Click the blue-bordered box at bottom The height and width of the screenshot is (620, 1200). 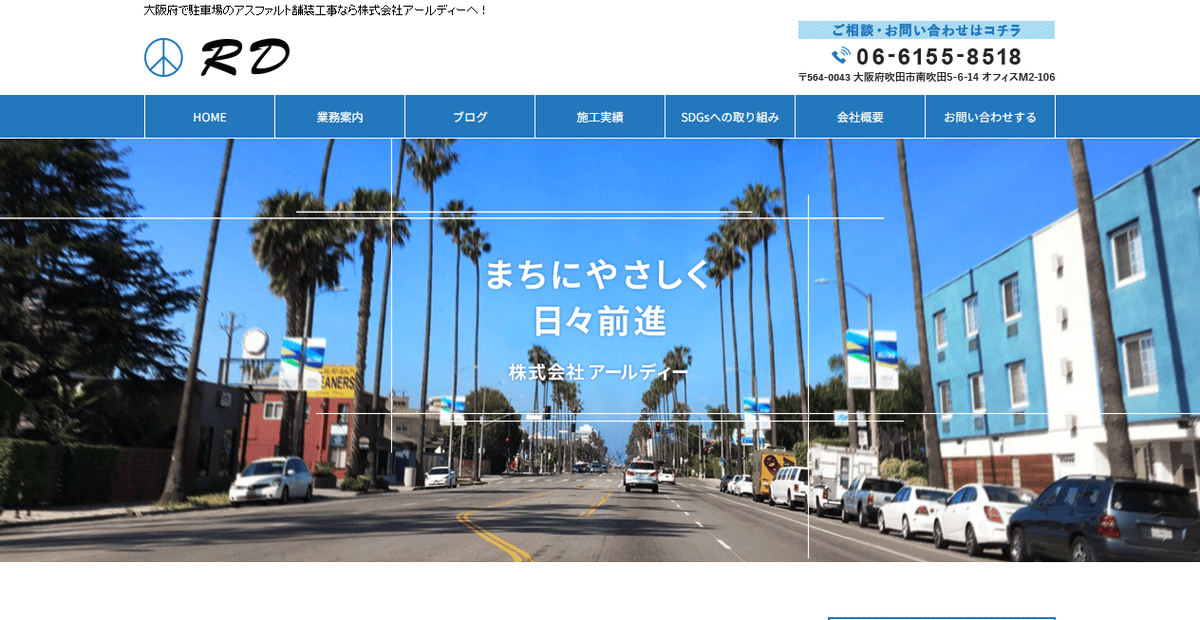[940, 617]
